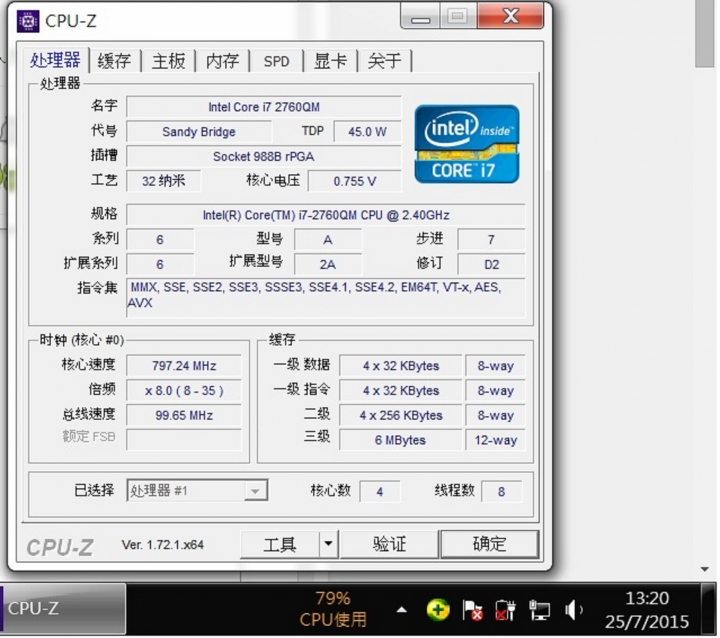Switch to the 缓存 tab
This screenshot has height=638, width=720.
[x=114, y=61]
